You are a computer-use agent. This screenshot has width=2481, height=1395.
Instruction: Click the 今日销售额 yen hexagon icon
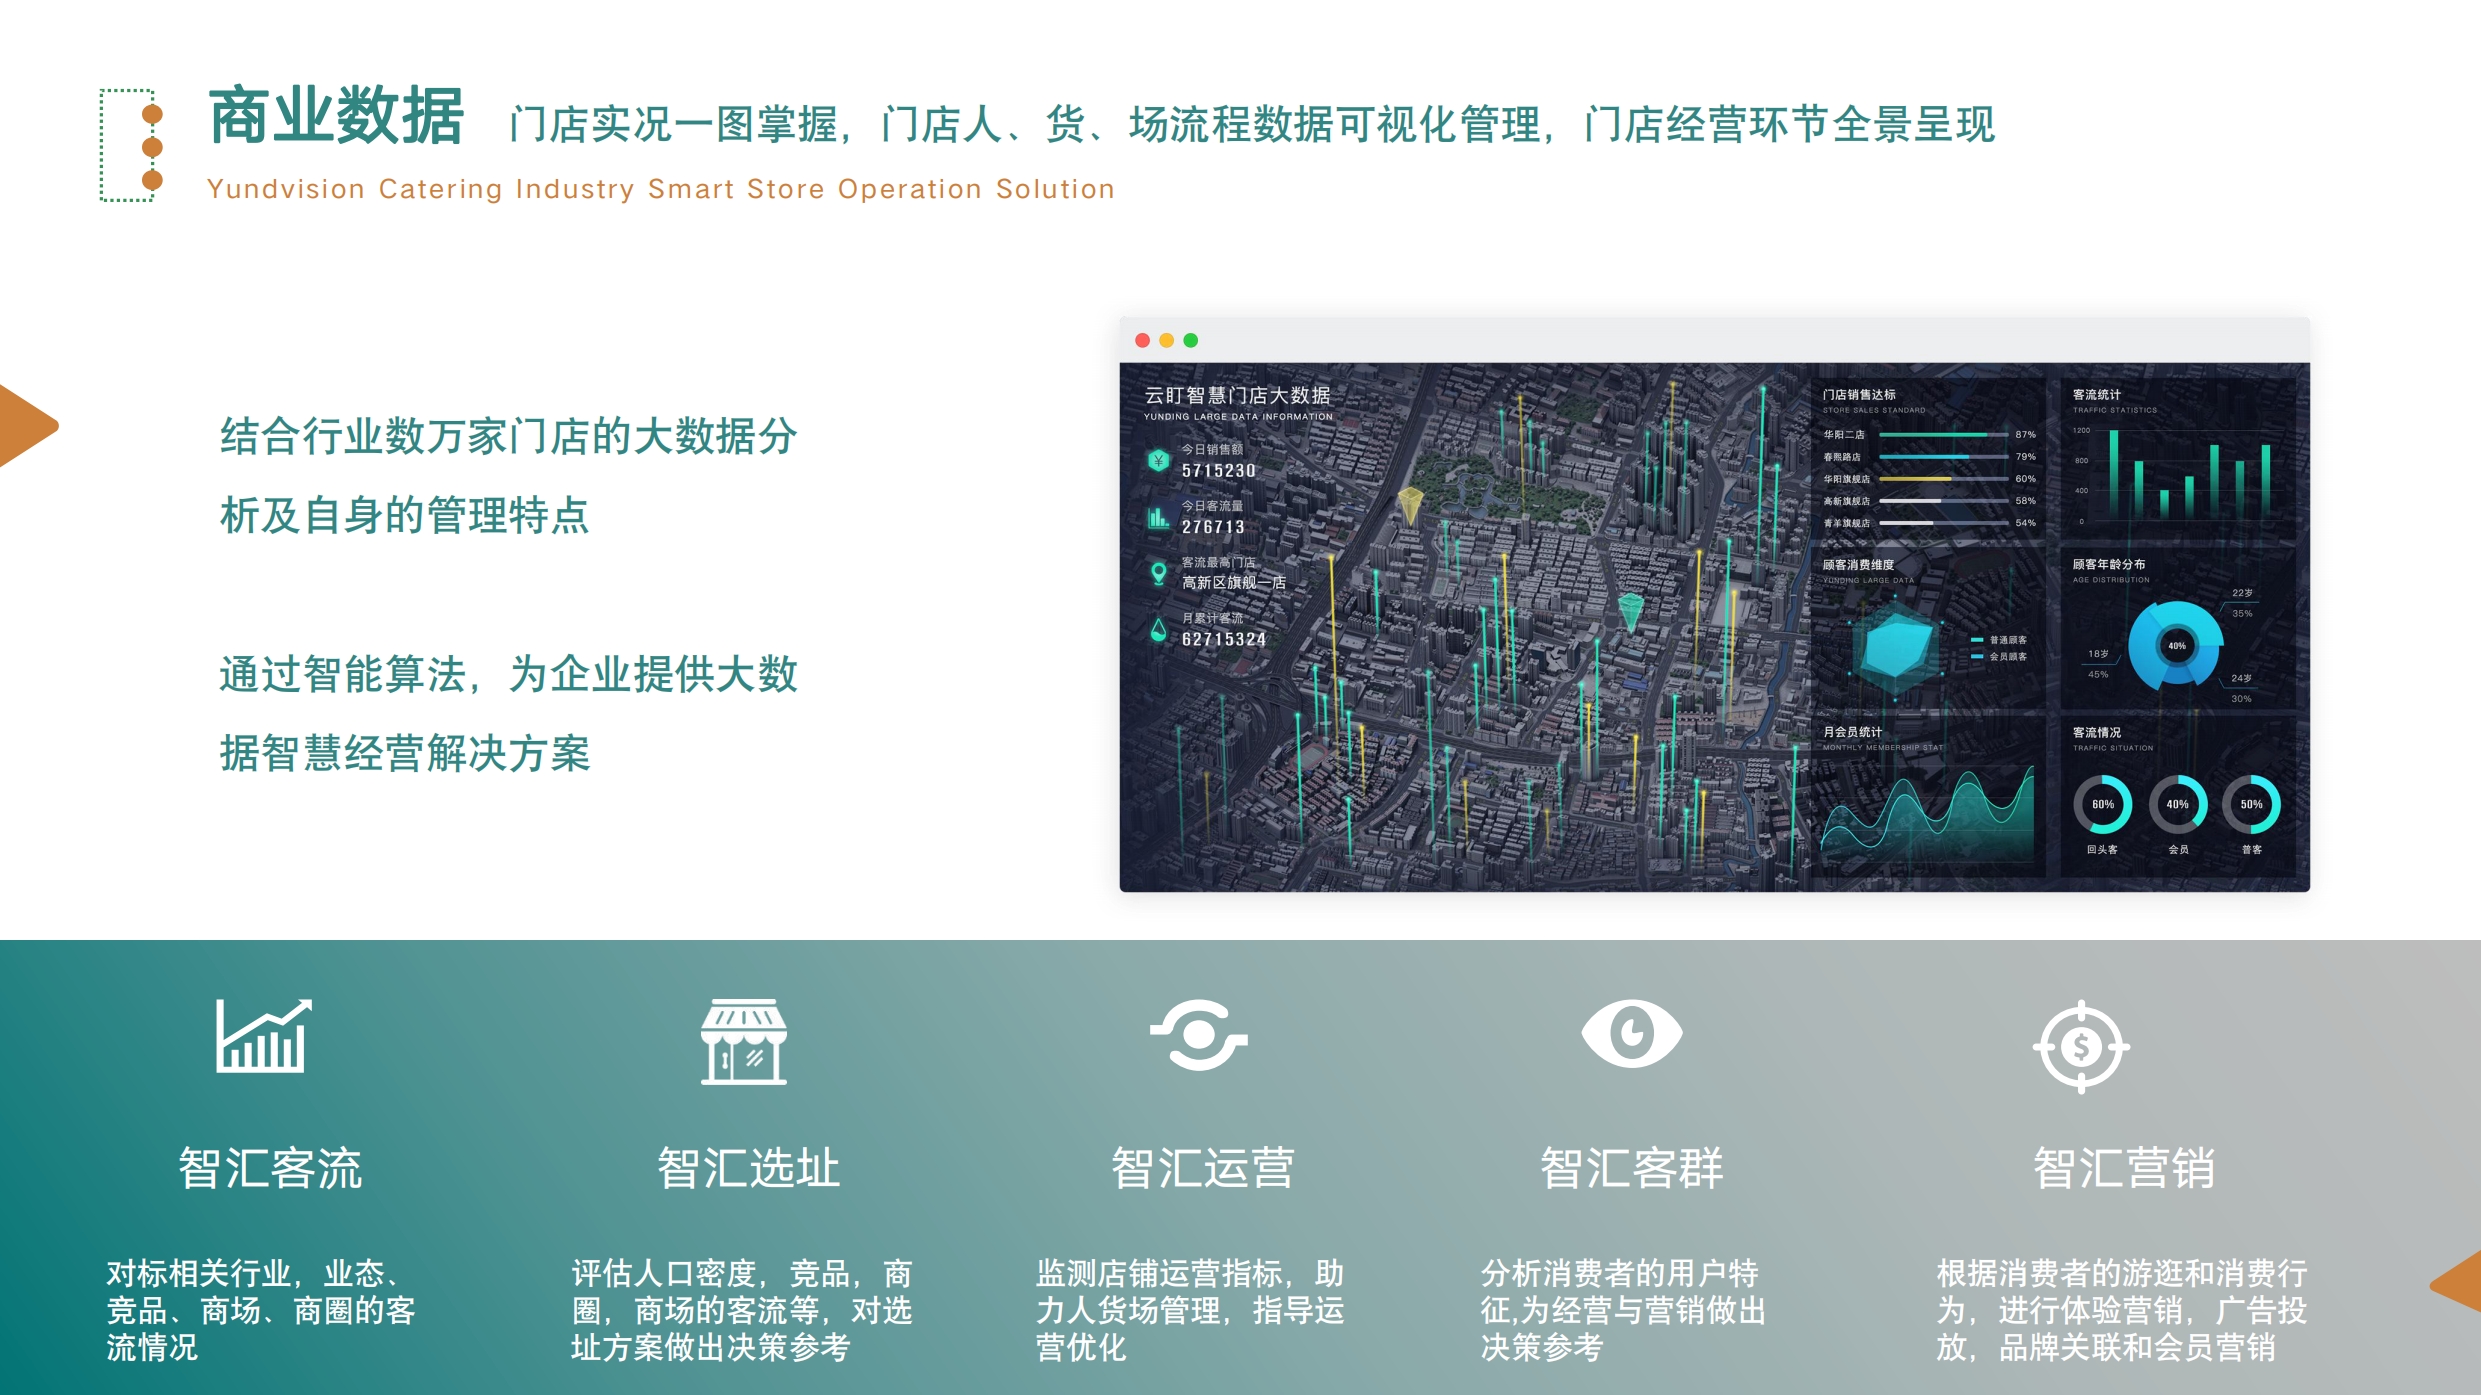tap(1158, 460)
